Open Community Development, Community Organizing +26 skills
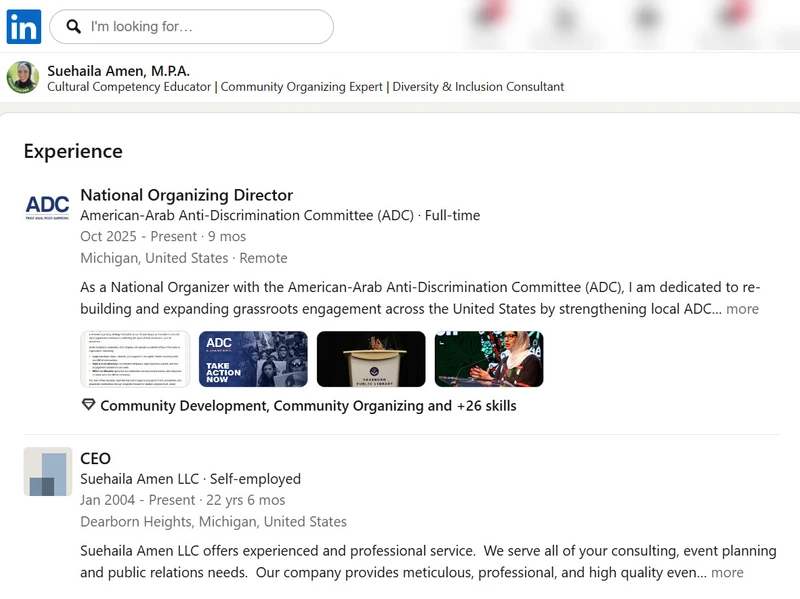Viewport: 800px width, 599px height. coord(308,406)
